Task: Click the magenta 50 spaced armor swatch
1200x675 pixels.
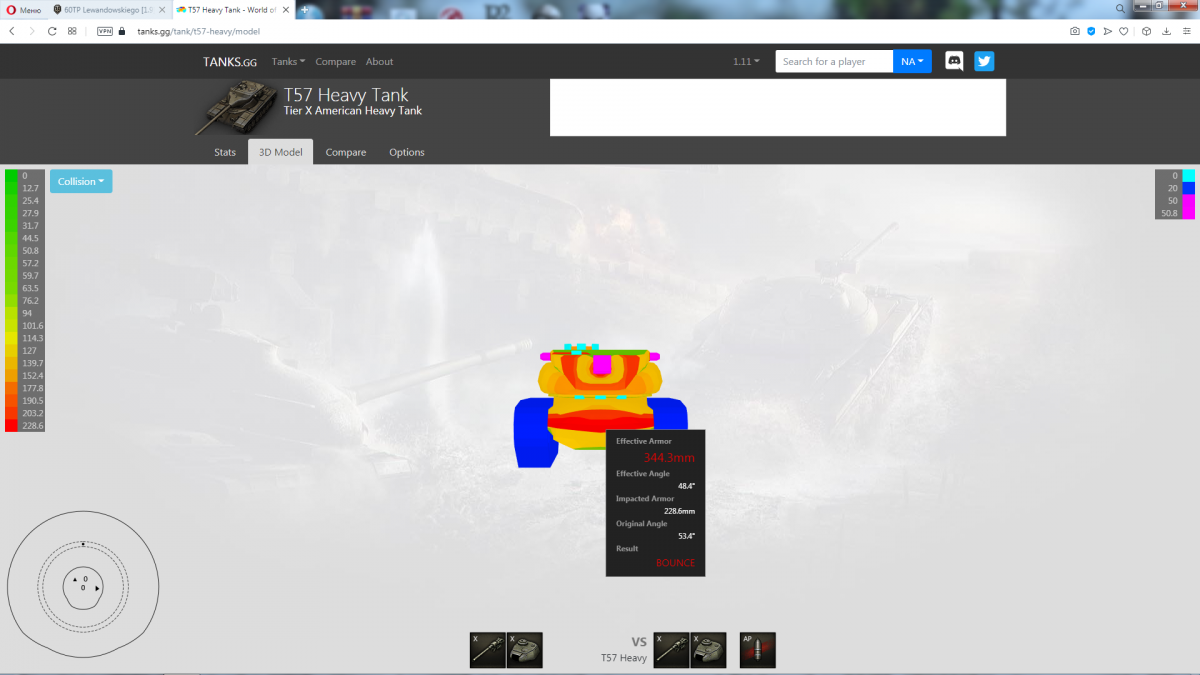Action: 1189,200
